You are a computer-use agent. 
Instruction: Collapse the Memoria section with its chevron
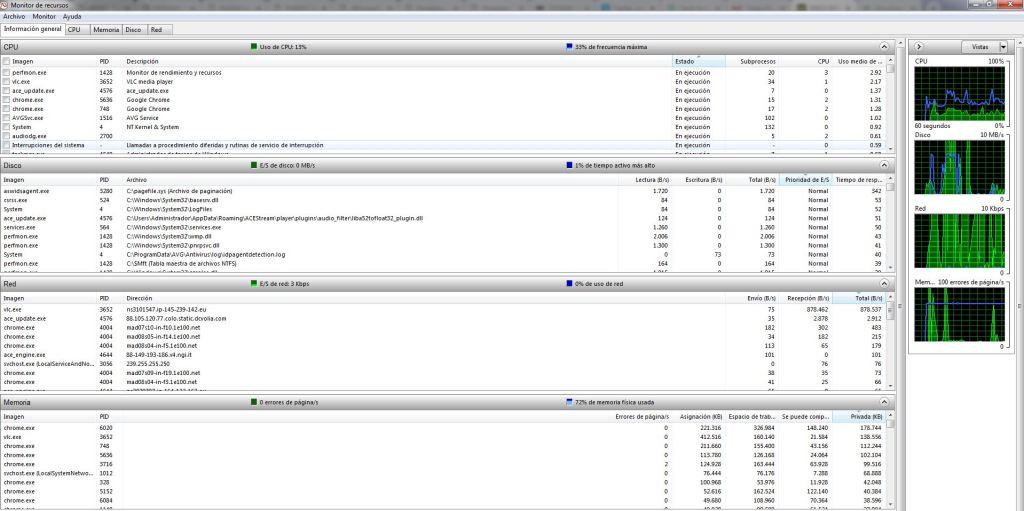[x=884, y=402]
